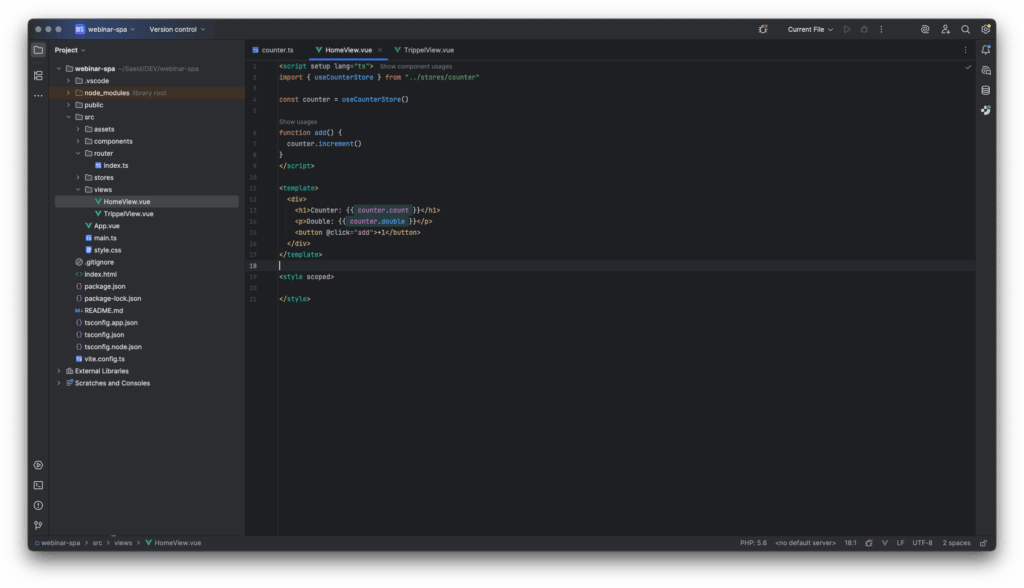The image size is (1024, 588).
Task: Click the 'Show component usages' inlay link
Action: pyautogui.click(x=415, y=66)
